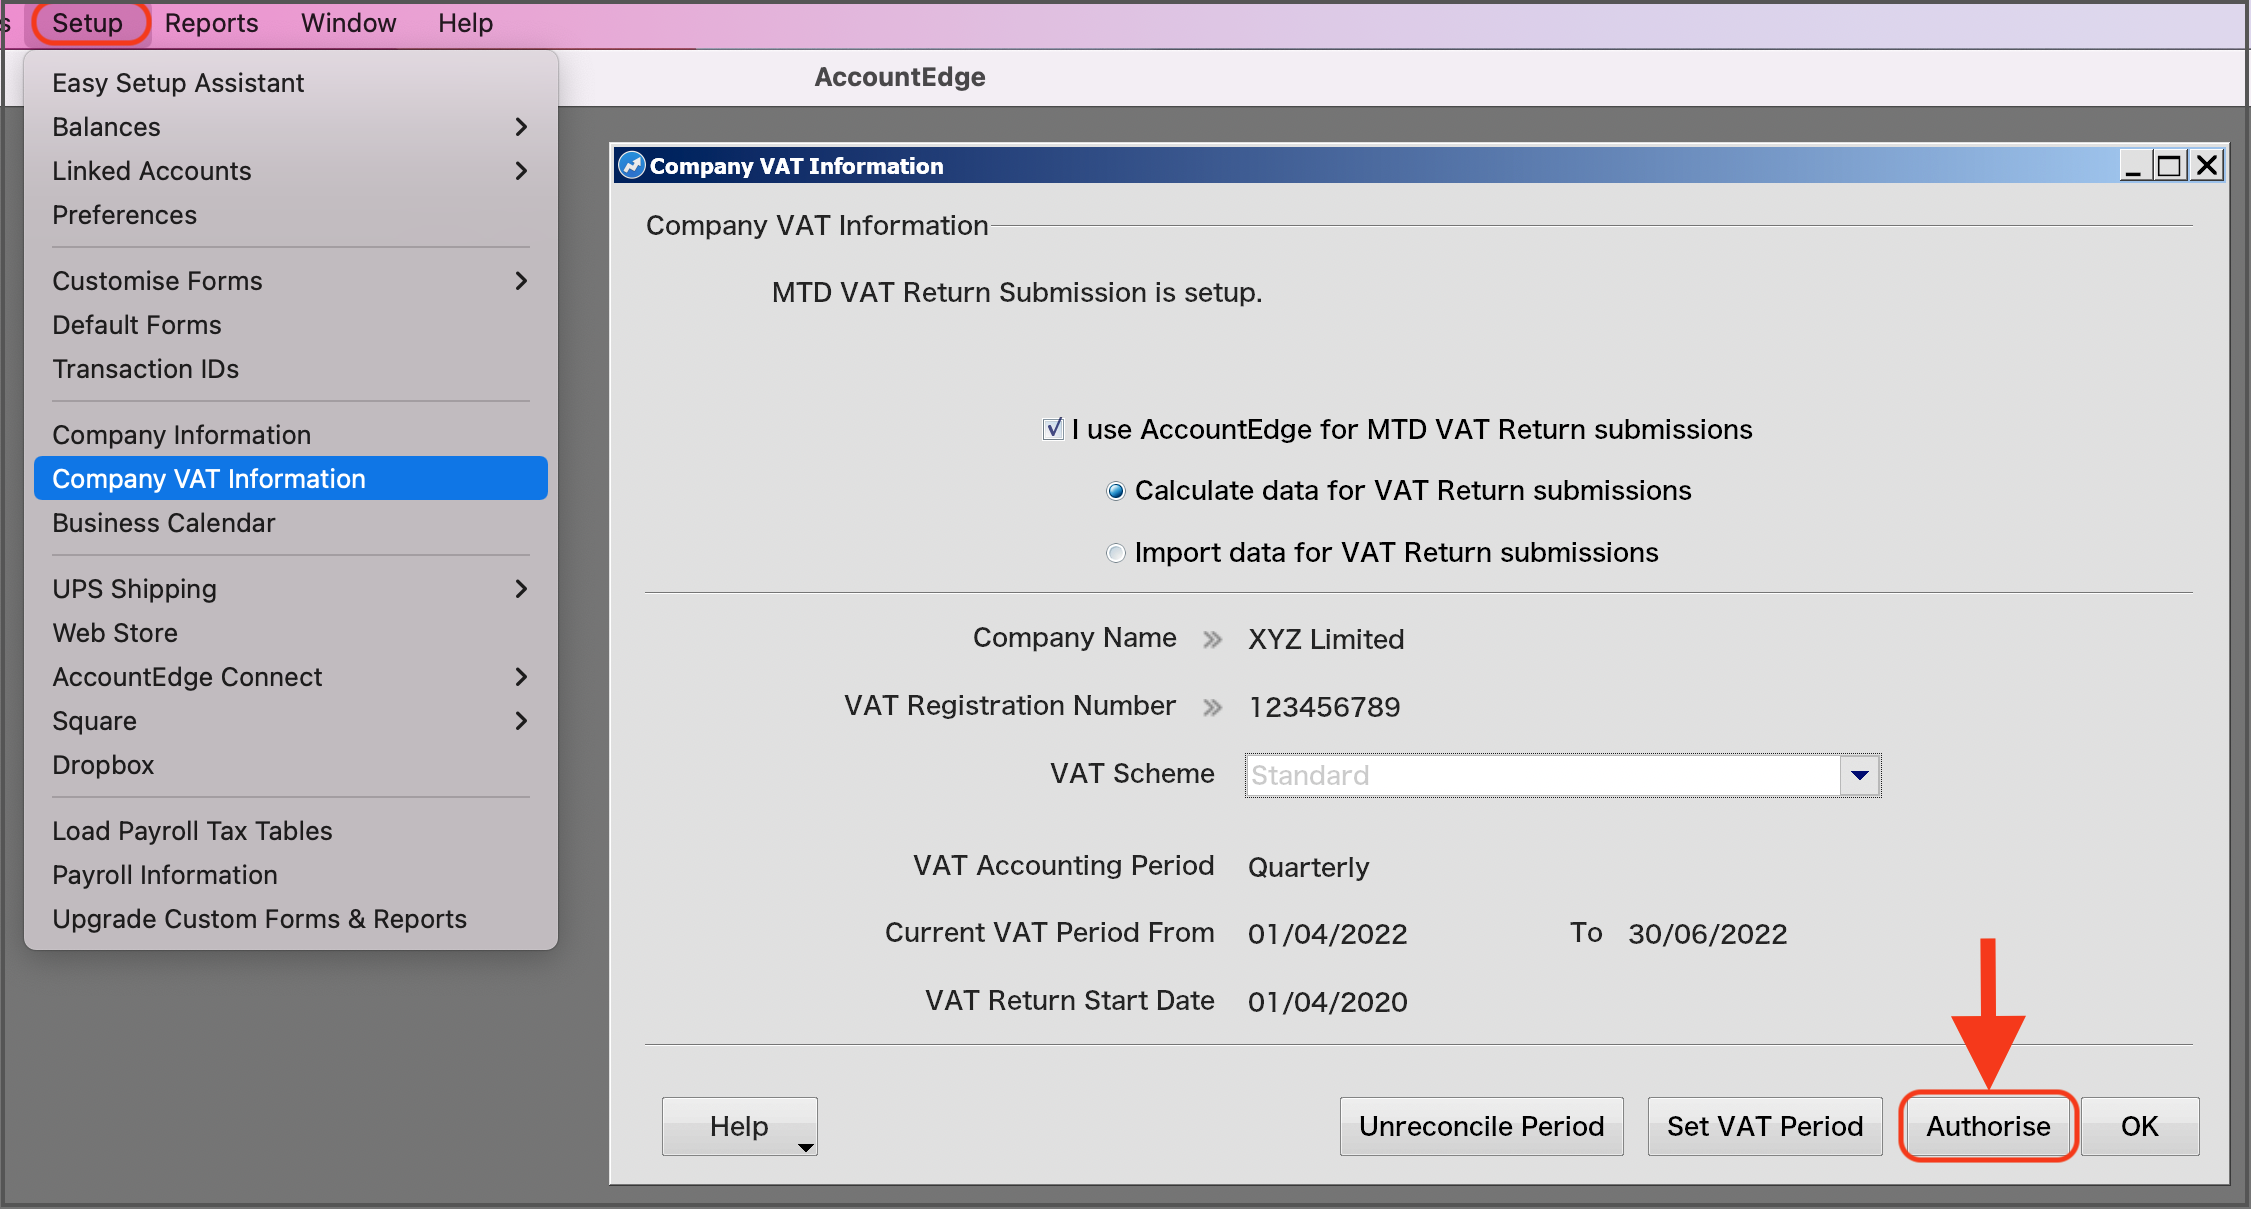Click the Authorise button
Screen dimensions: 2251x1209
click(x=1988, y=1126)
